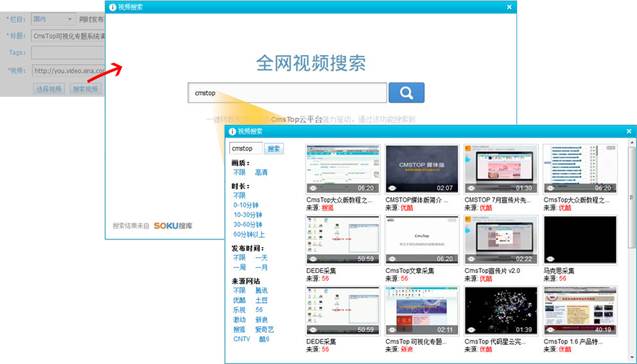Viewport: 637px width, 364px height.
Task: Click the 视频 URL input field
Action: 68,71
